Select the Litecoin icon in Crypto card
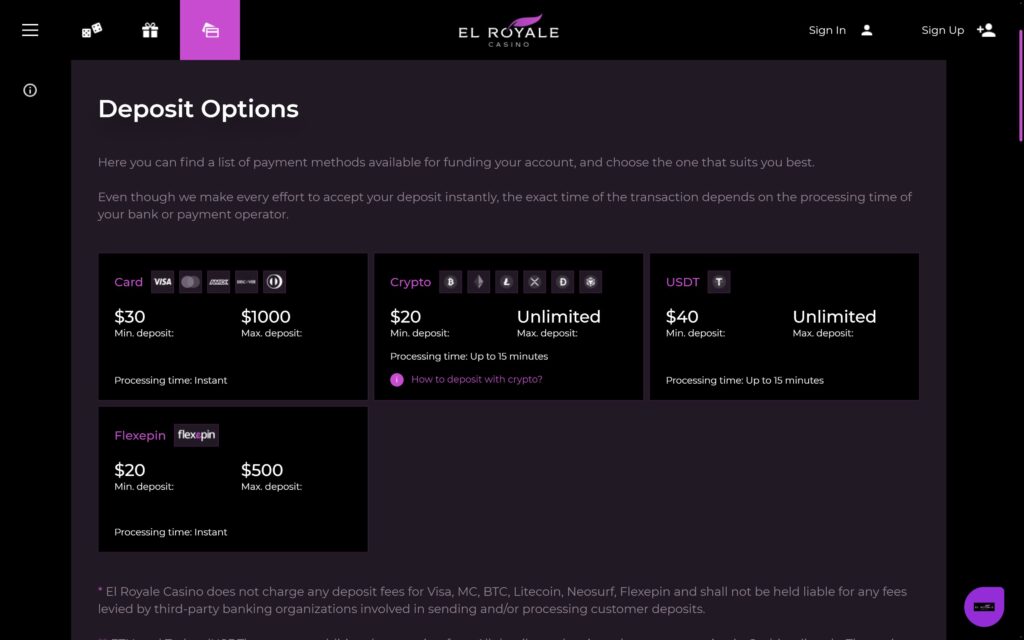Screen dimensions: 1024x640 pyautogui.click(x=507, y=282)
